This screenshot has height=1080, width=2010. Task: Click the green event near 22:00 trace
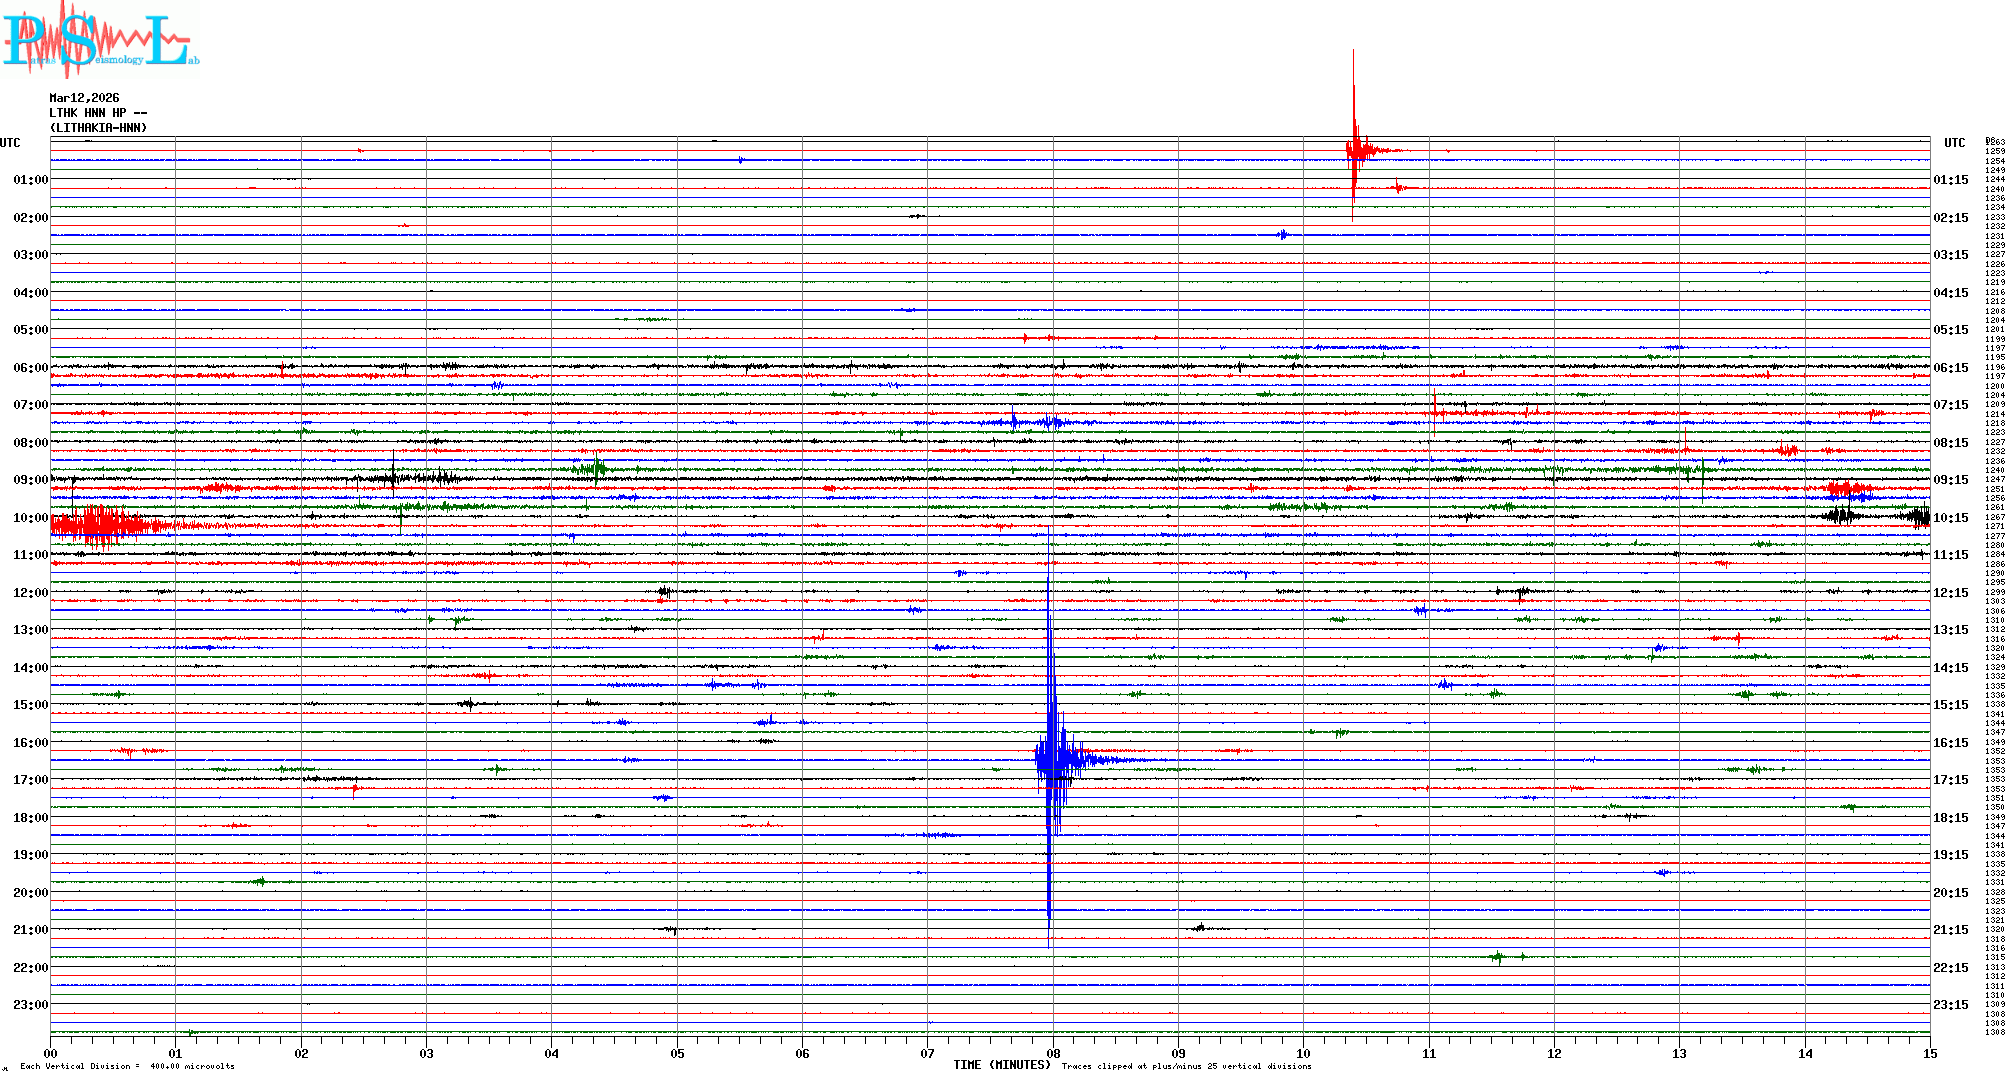pos(1498,957)
